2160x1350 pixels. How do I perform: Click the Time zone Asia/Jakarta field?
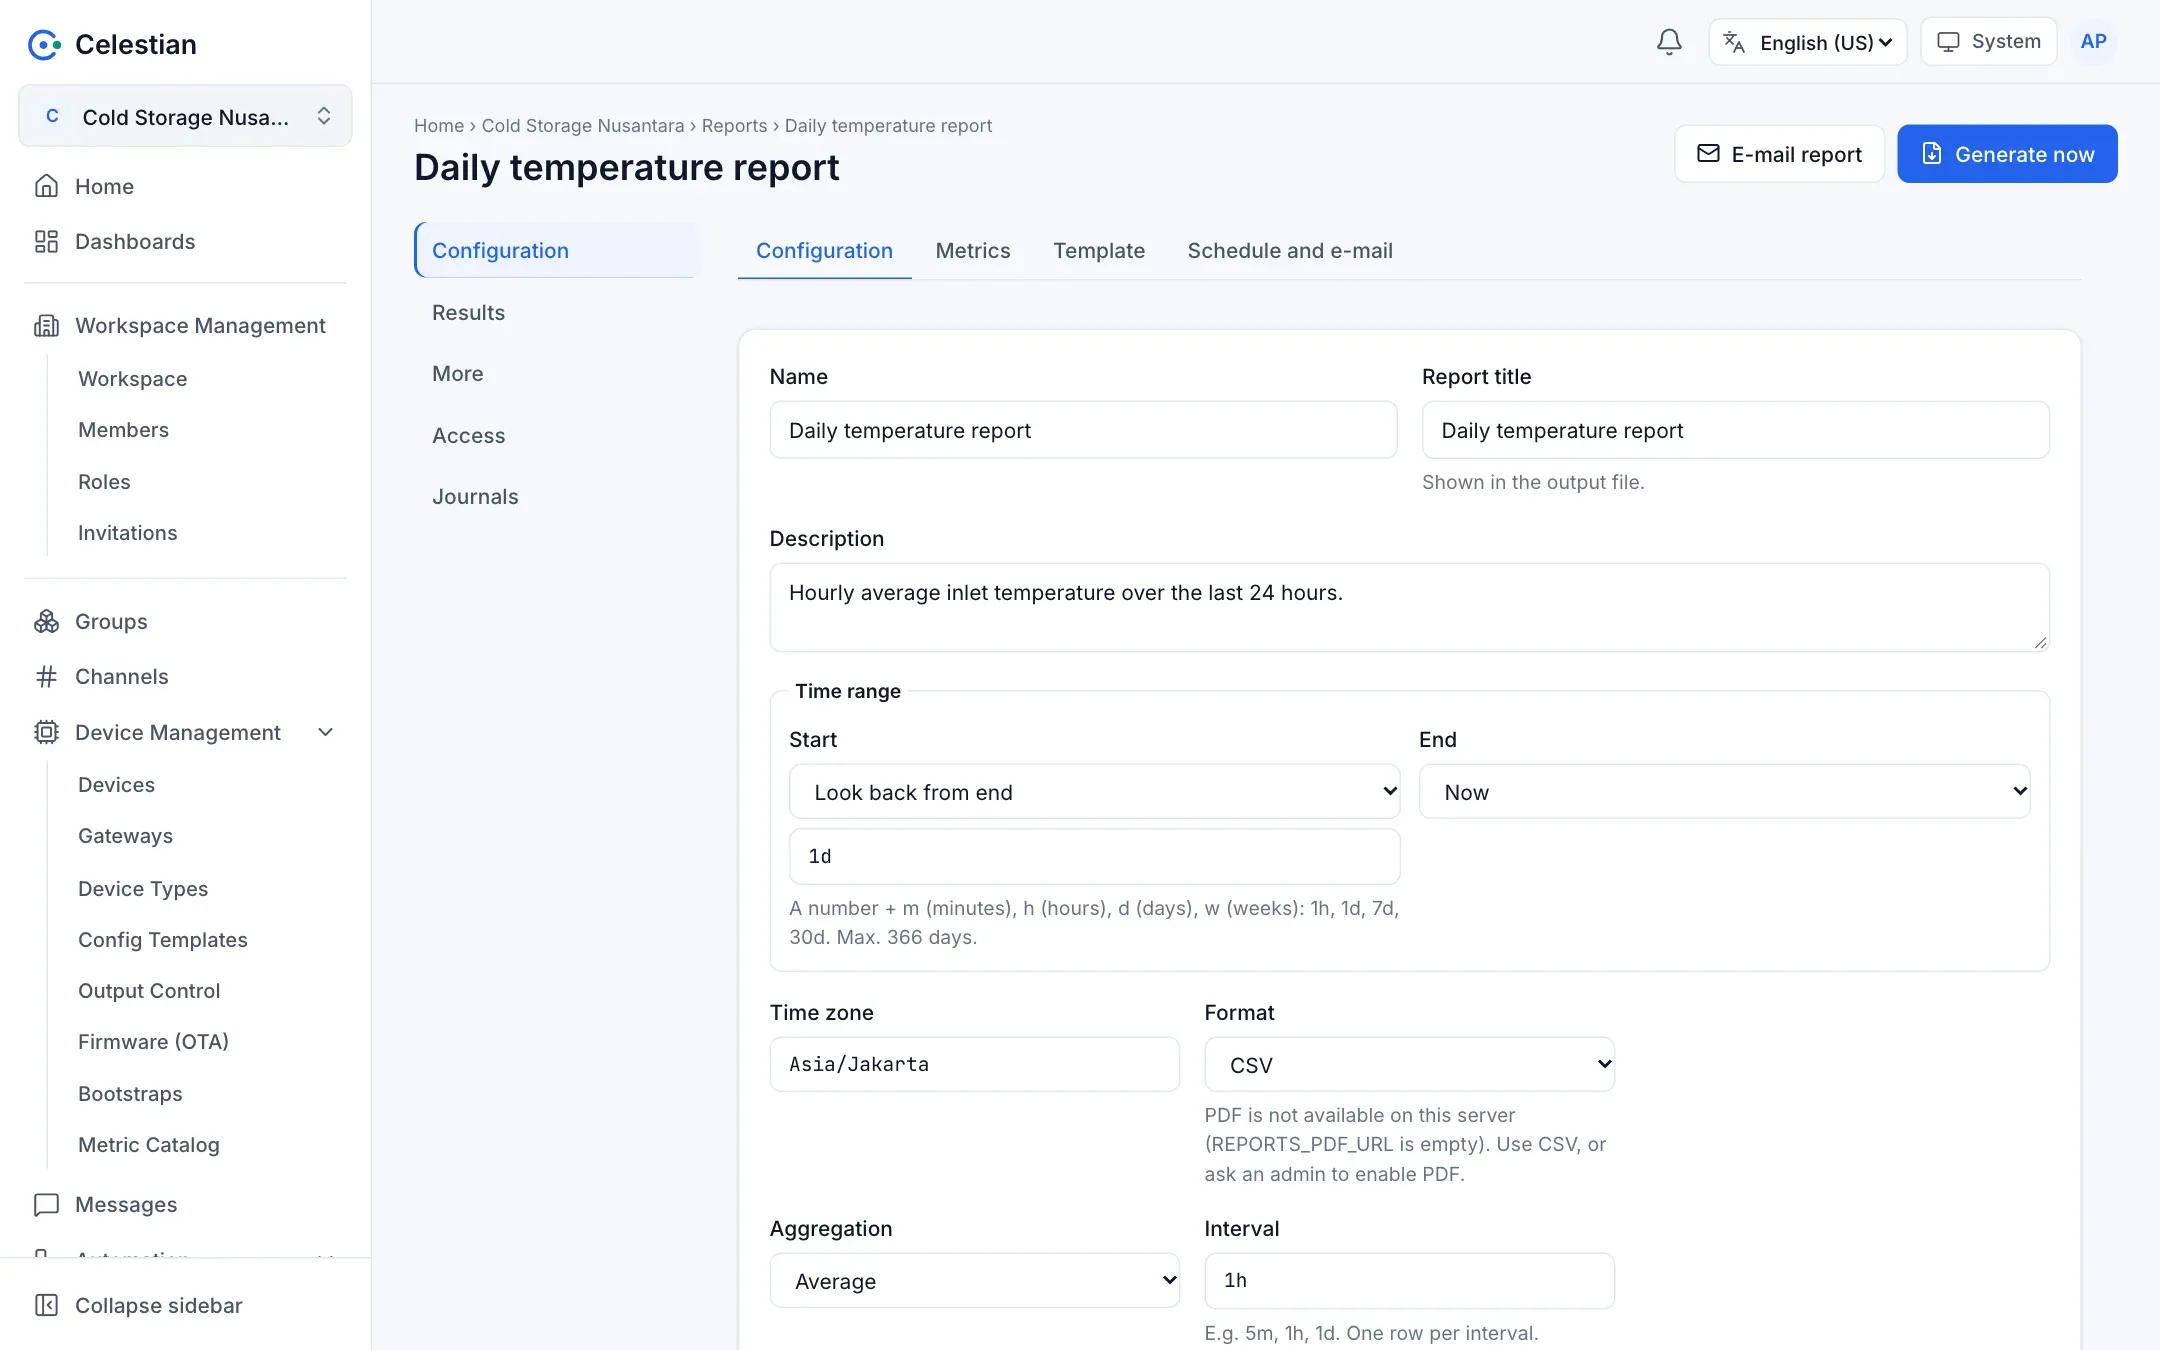coord(974,1064)
